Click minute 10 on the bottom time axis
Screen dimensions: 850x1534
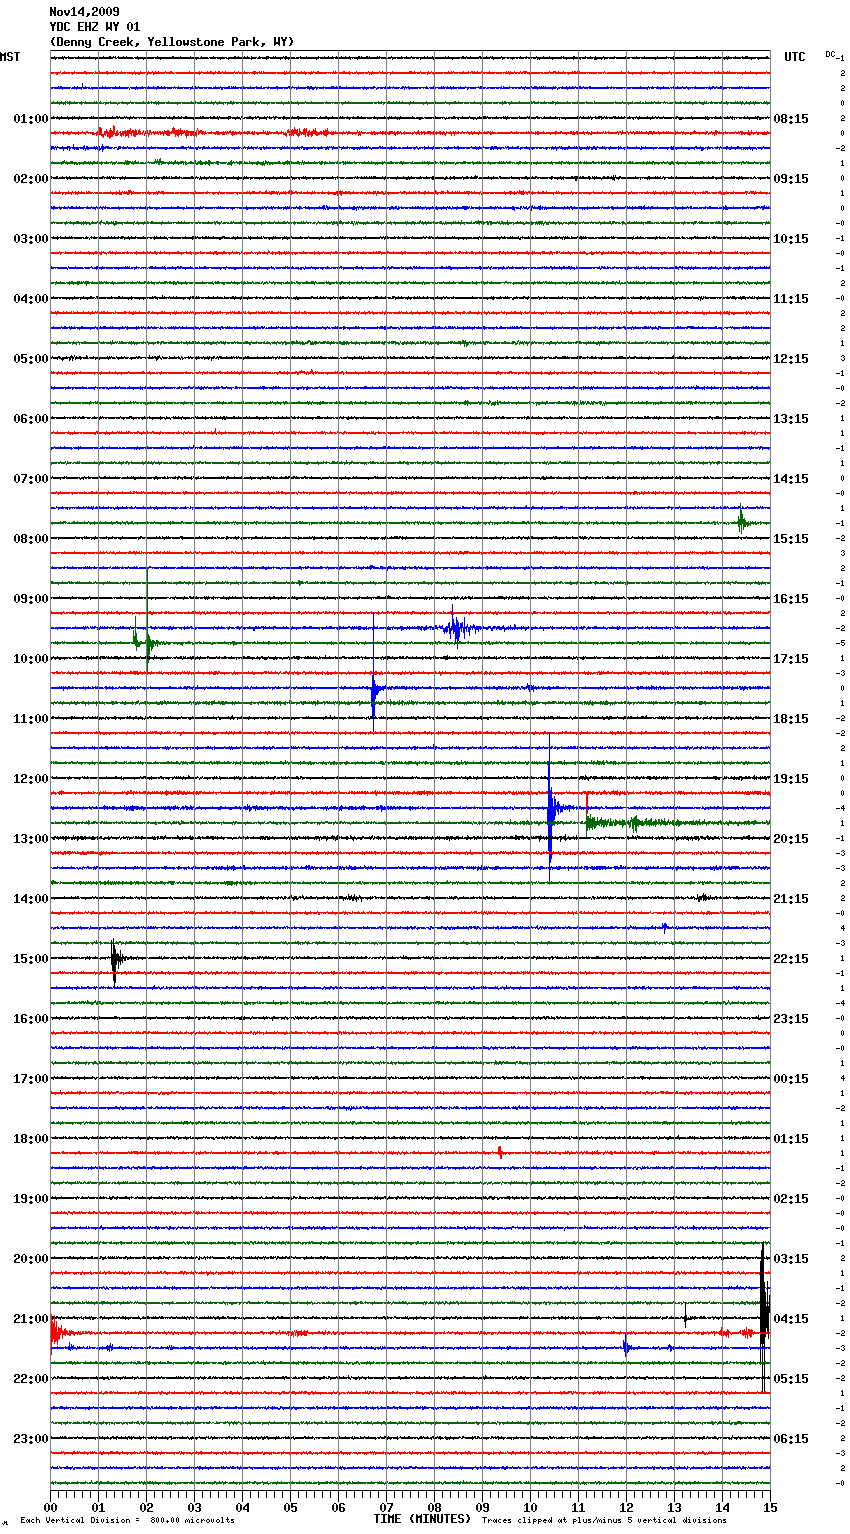[x=530, y=1506]
